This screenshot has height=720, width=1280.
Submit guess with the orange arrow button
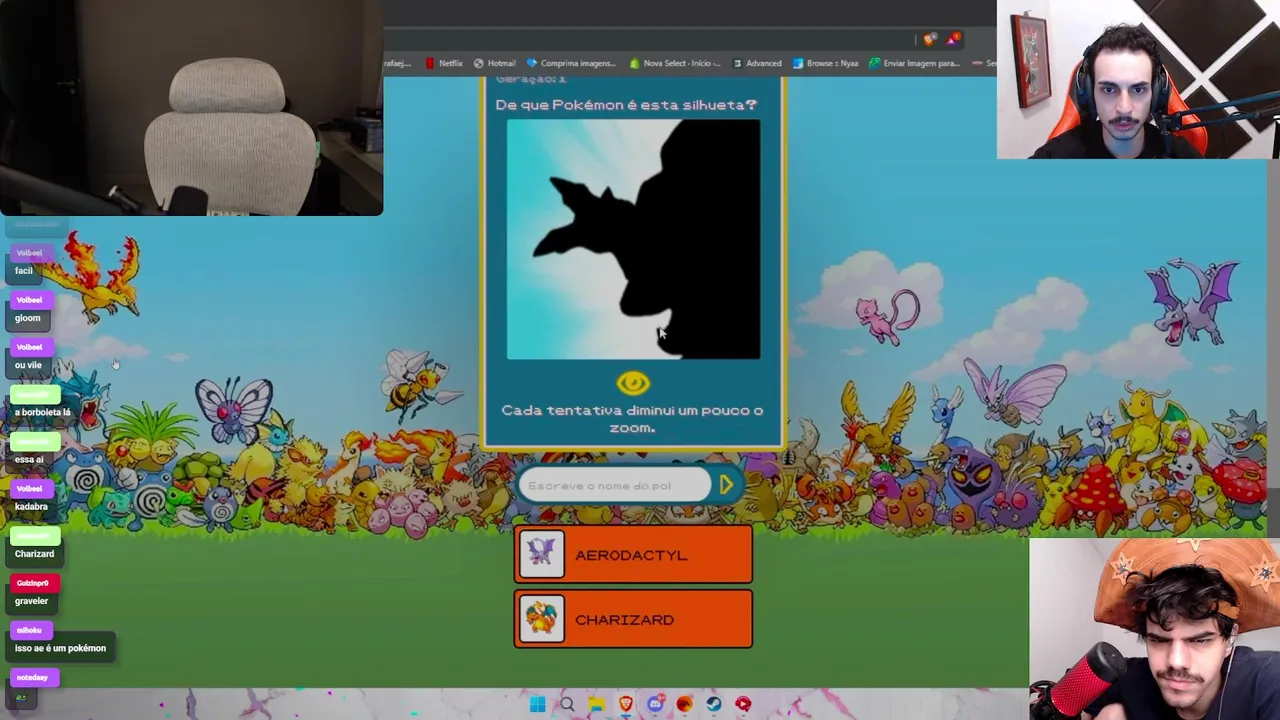click(726, 485)
